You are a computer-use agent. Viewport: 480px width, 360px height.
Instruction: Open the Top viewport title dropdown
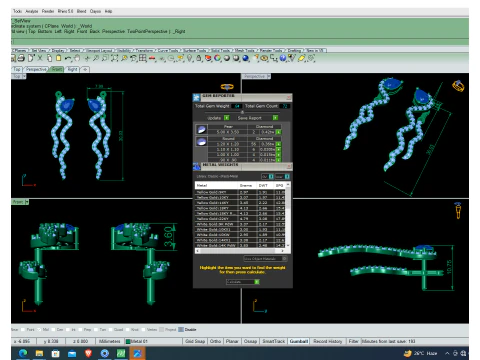(x=24, y=76)
